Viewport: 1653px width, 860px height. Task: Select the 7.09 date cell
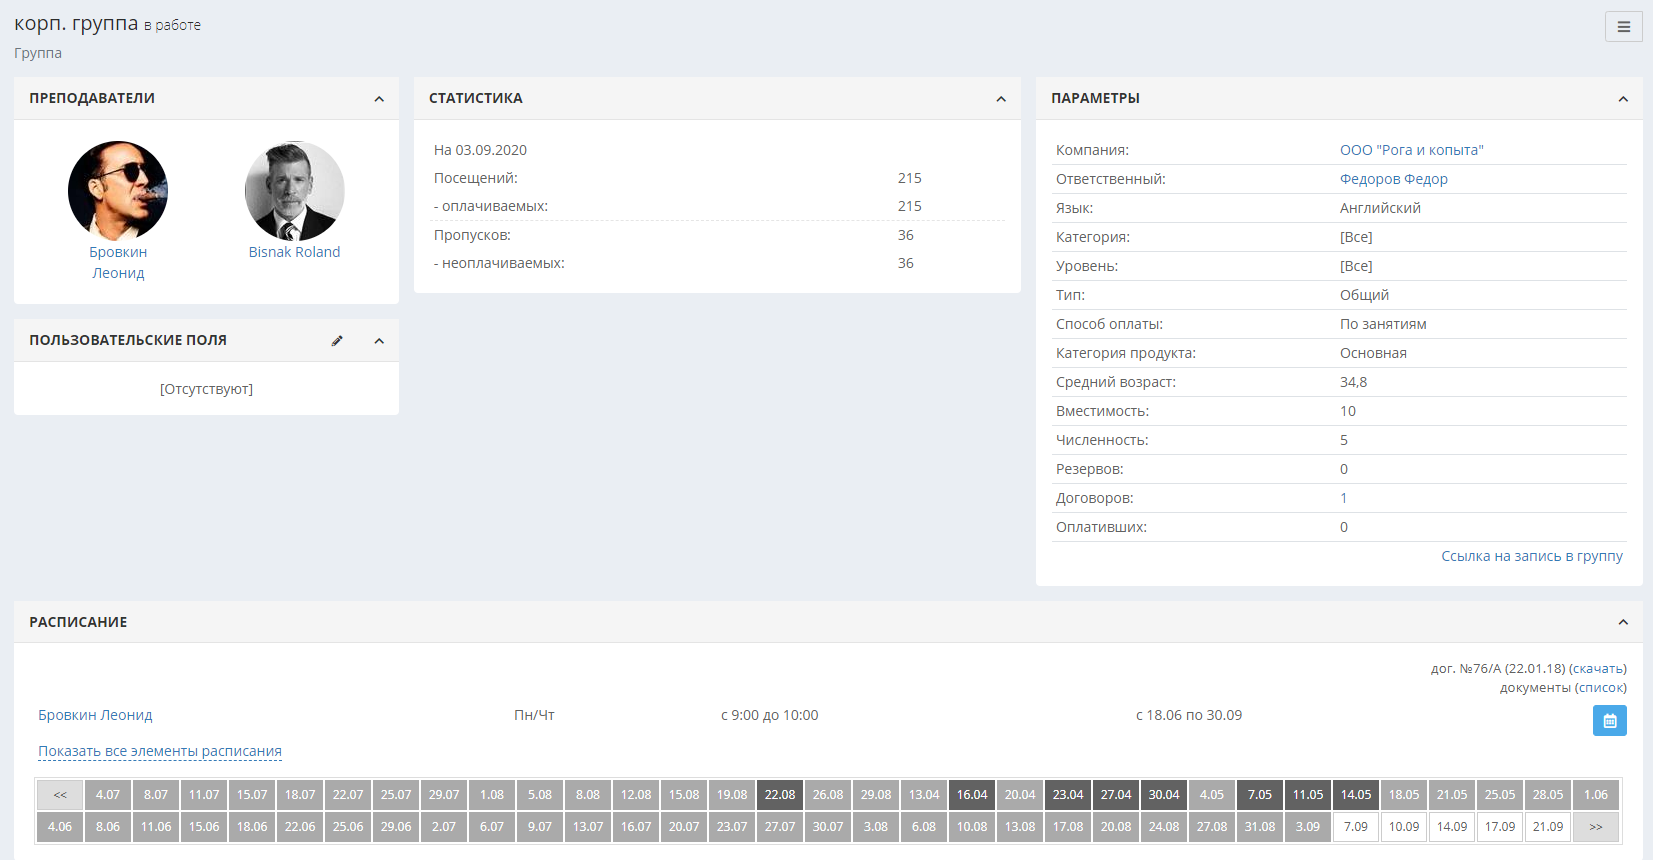1356,827
